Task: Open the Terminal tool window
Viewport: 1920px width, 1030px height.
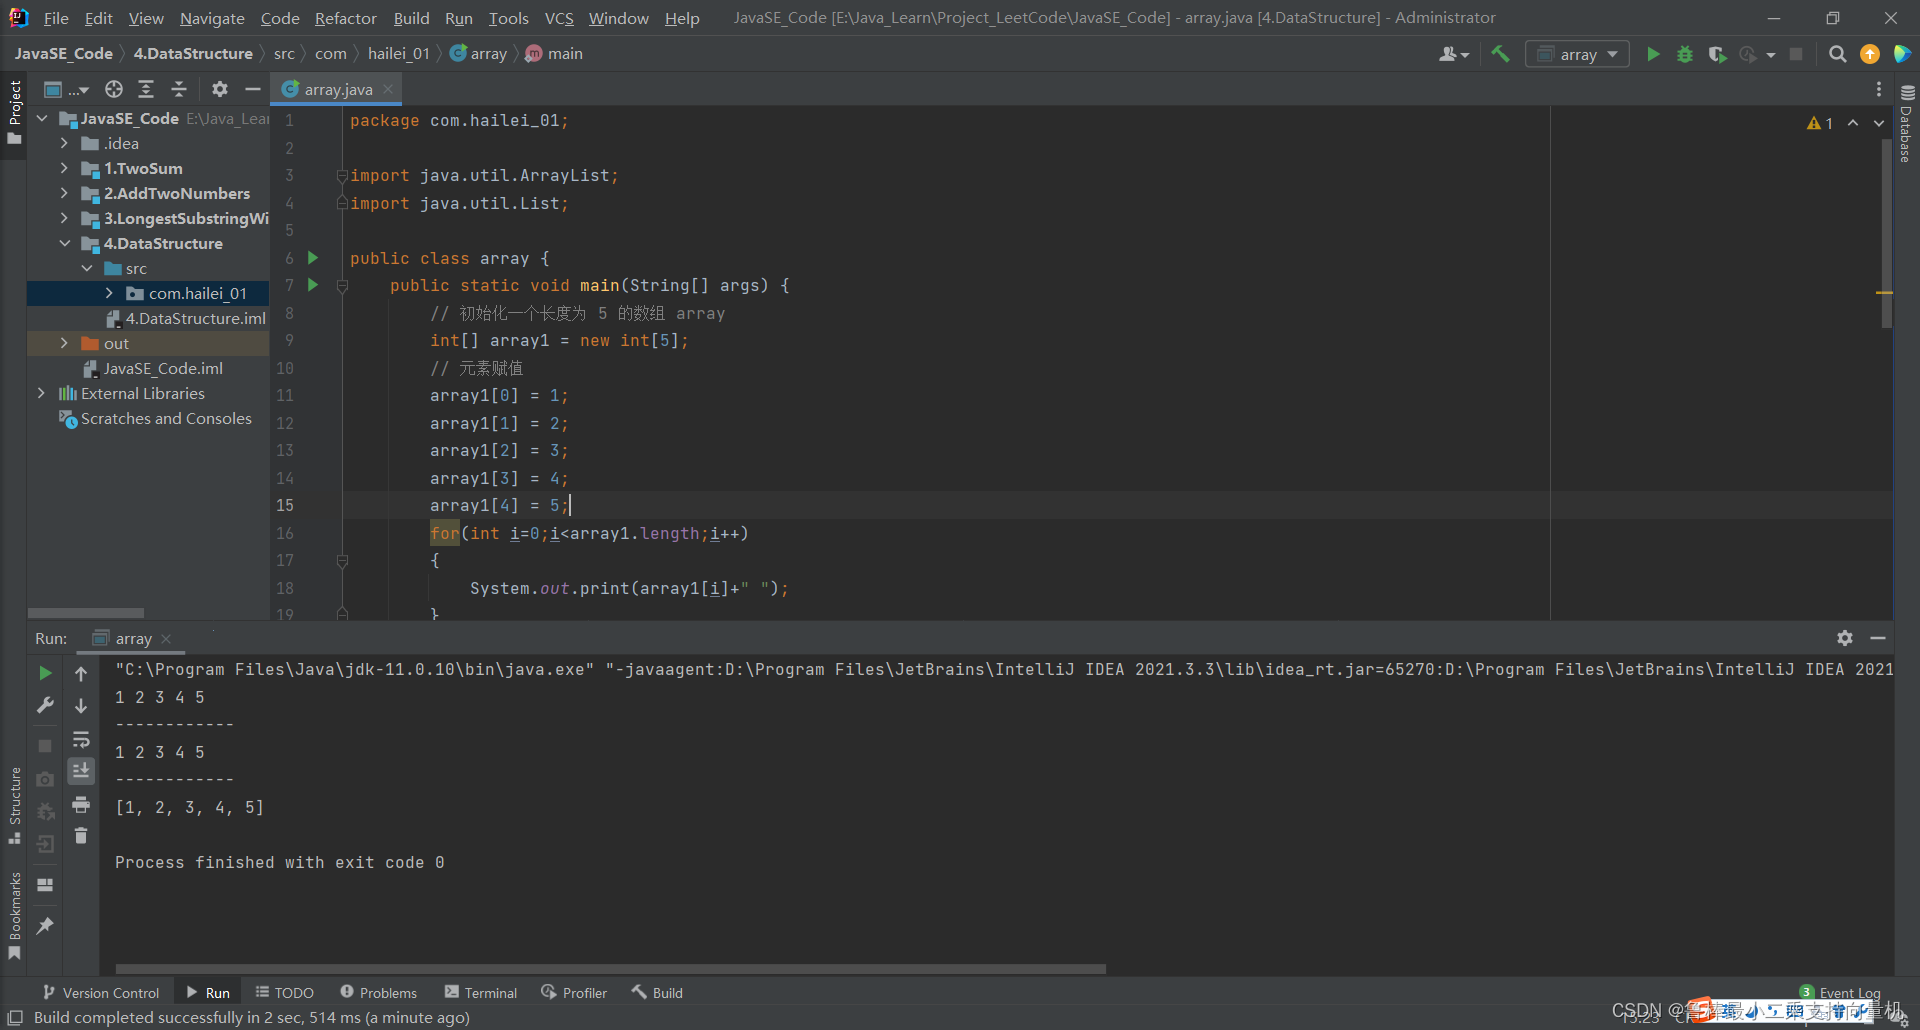Action: click(481, 992)
